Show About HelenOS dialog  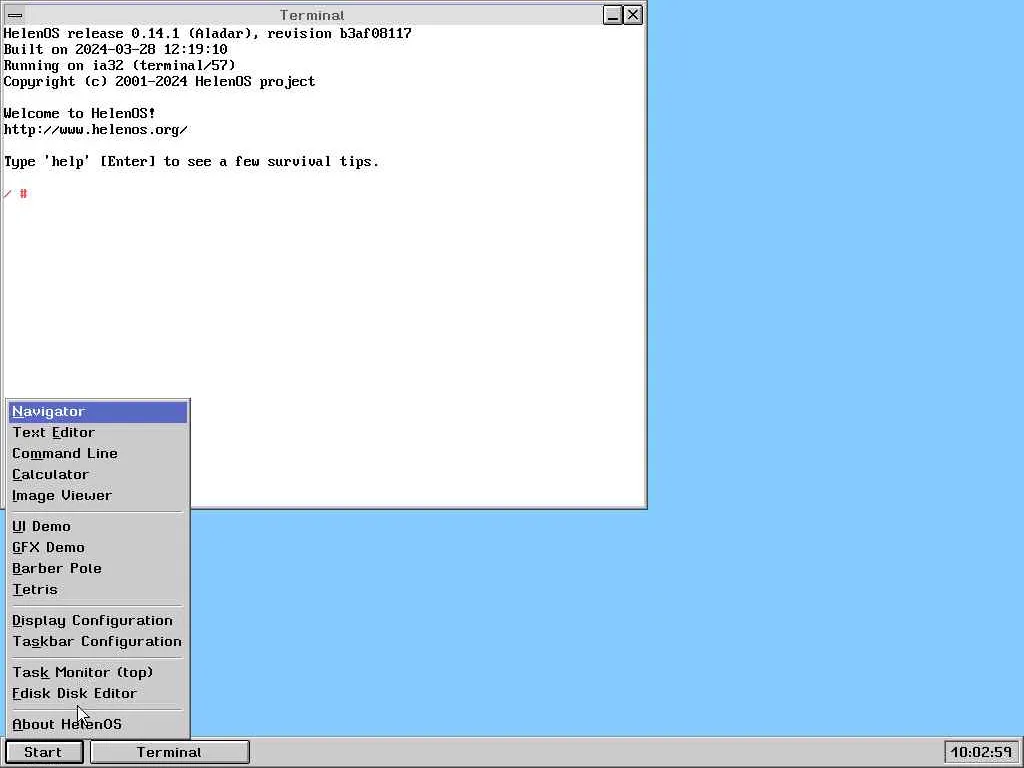point(98,724)
